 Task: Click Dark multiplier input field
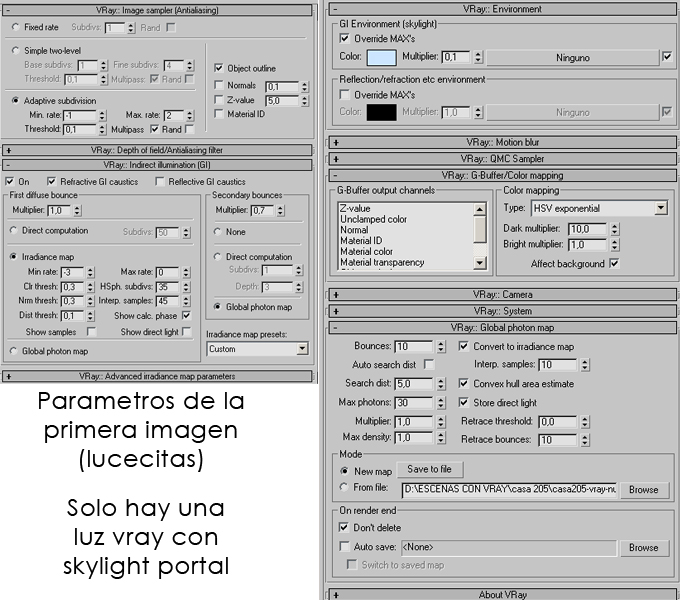pos(588,229)
